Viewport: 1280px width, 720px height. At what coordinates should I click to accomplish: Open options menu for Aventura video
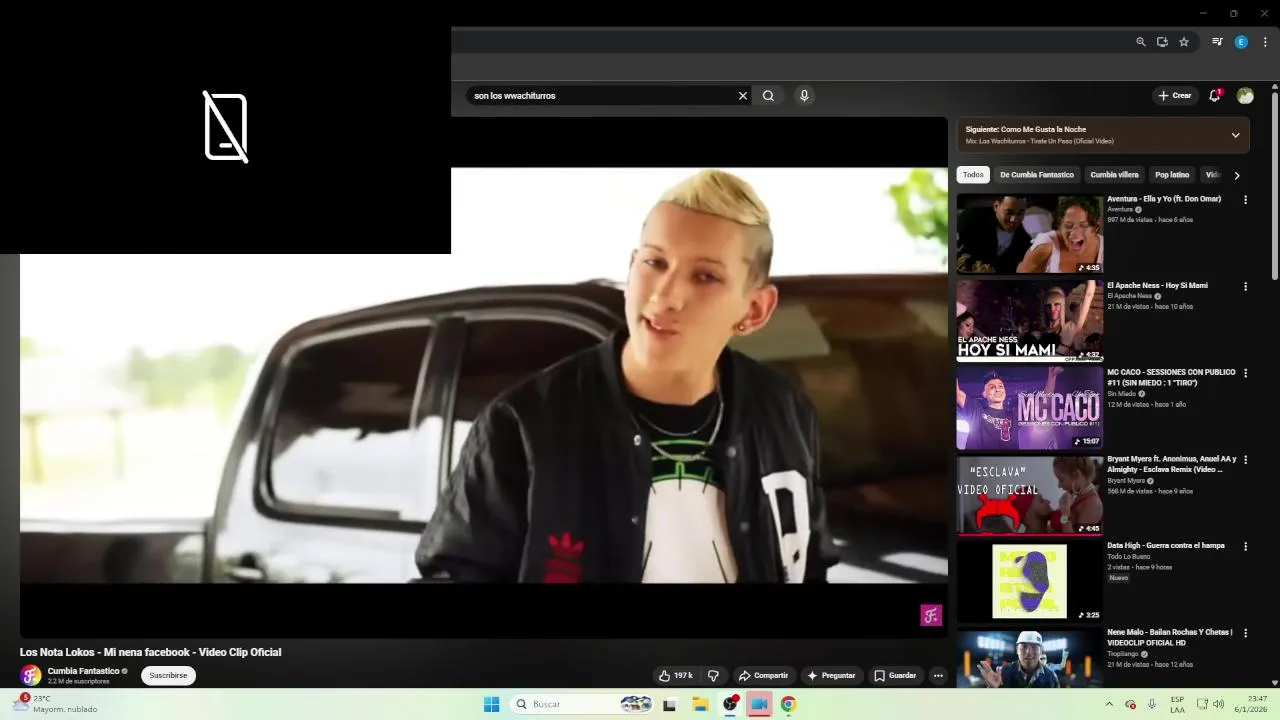[1245, 200]
